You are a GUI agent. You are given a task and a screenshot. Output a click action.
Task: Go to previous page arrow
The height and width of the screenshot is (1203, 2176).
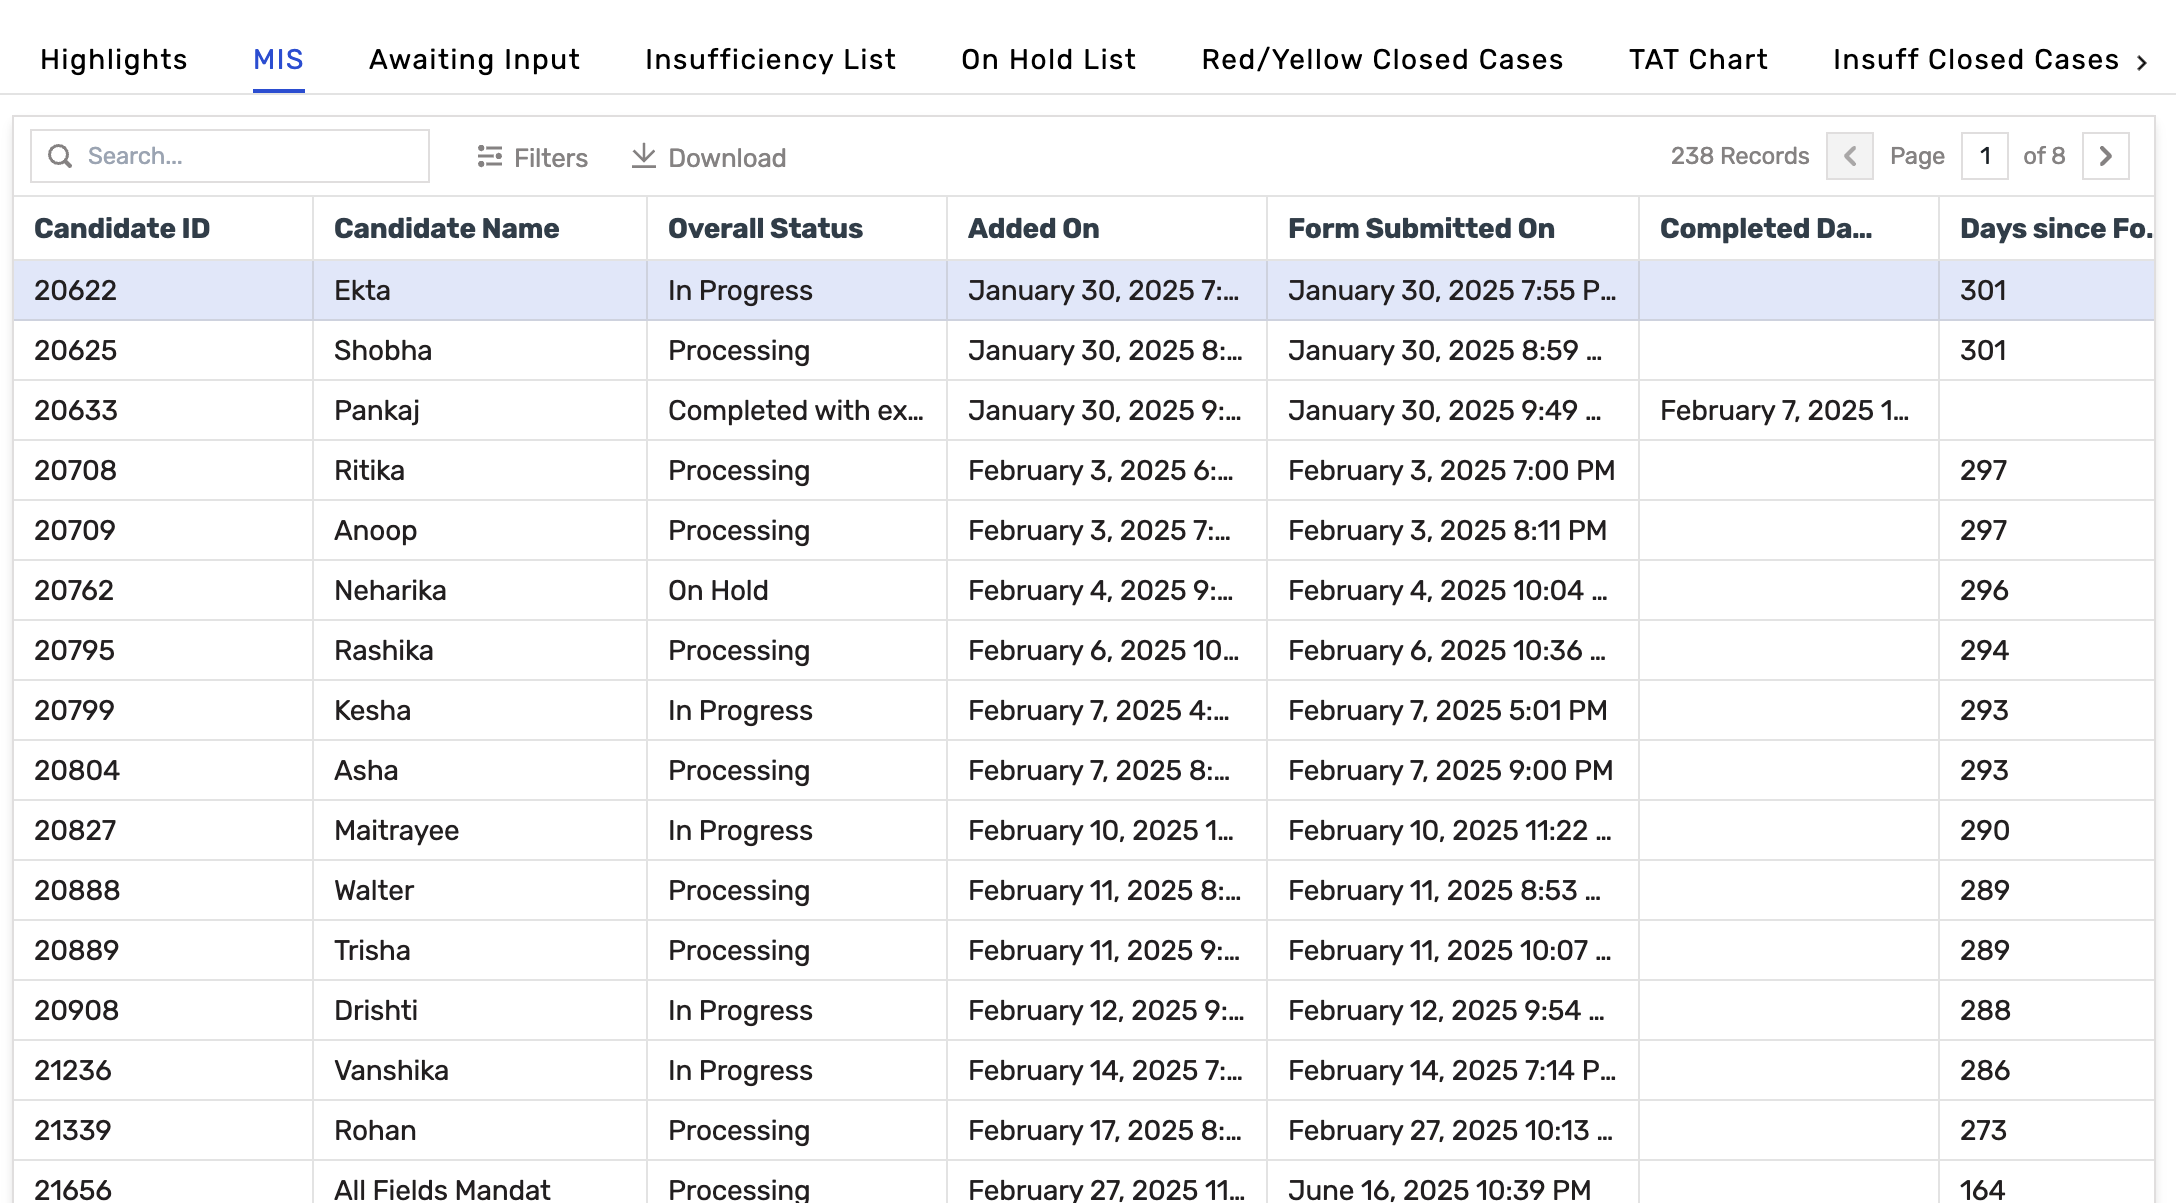click(x=1849, y=156)
